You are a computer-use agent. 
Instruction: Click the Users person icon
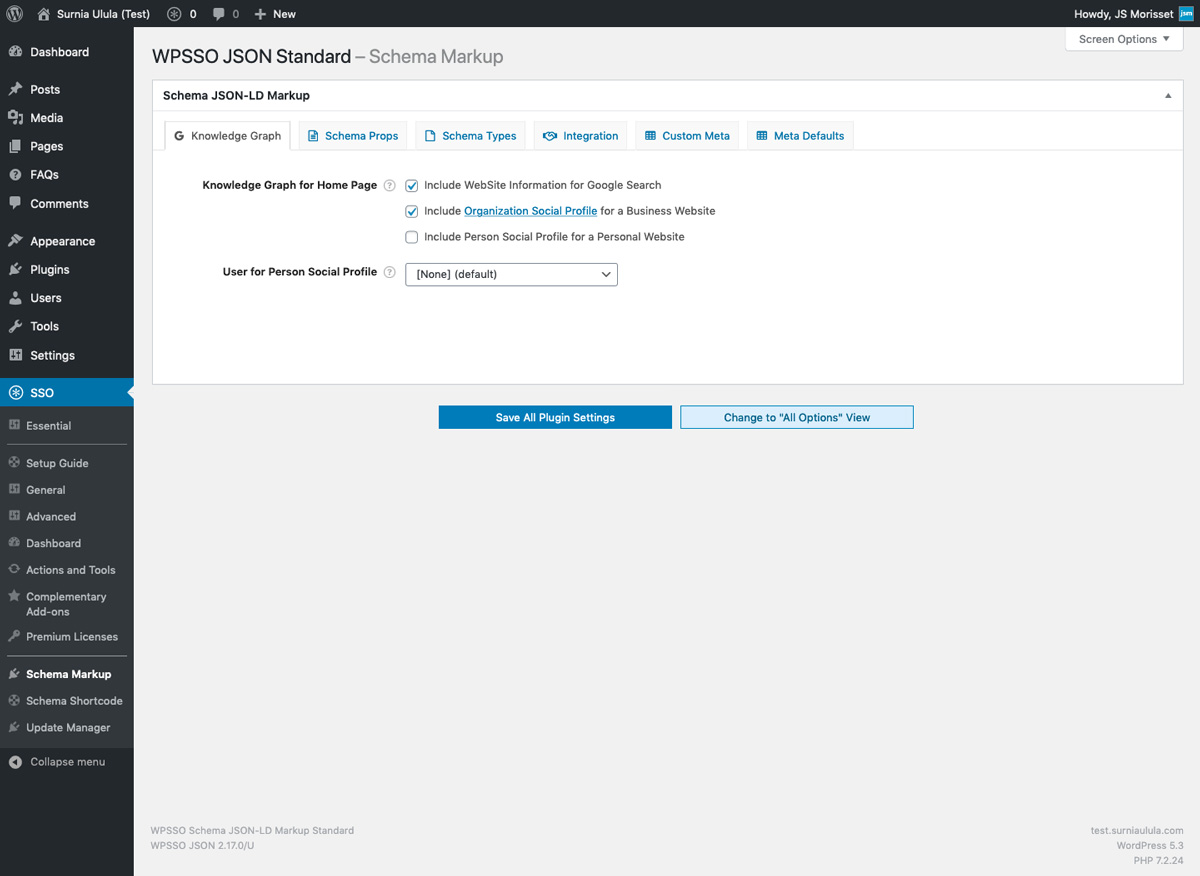coord(15,298)
